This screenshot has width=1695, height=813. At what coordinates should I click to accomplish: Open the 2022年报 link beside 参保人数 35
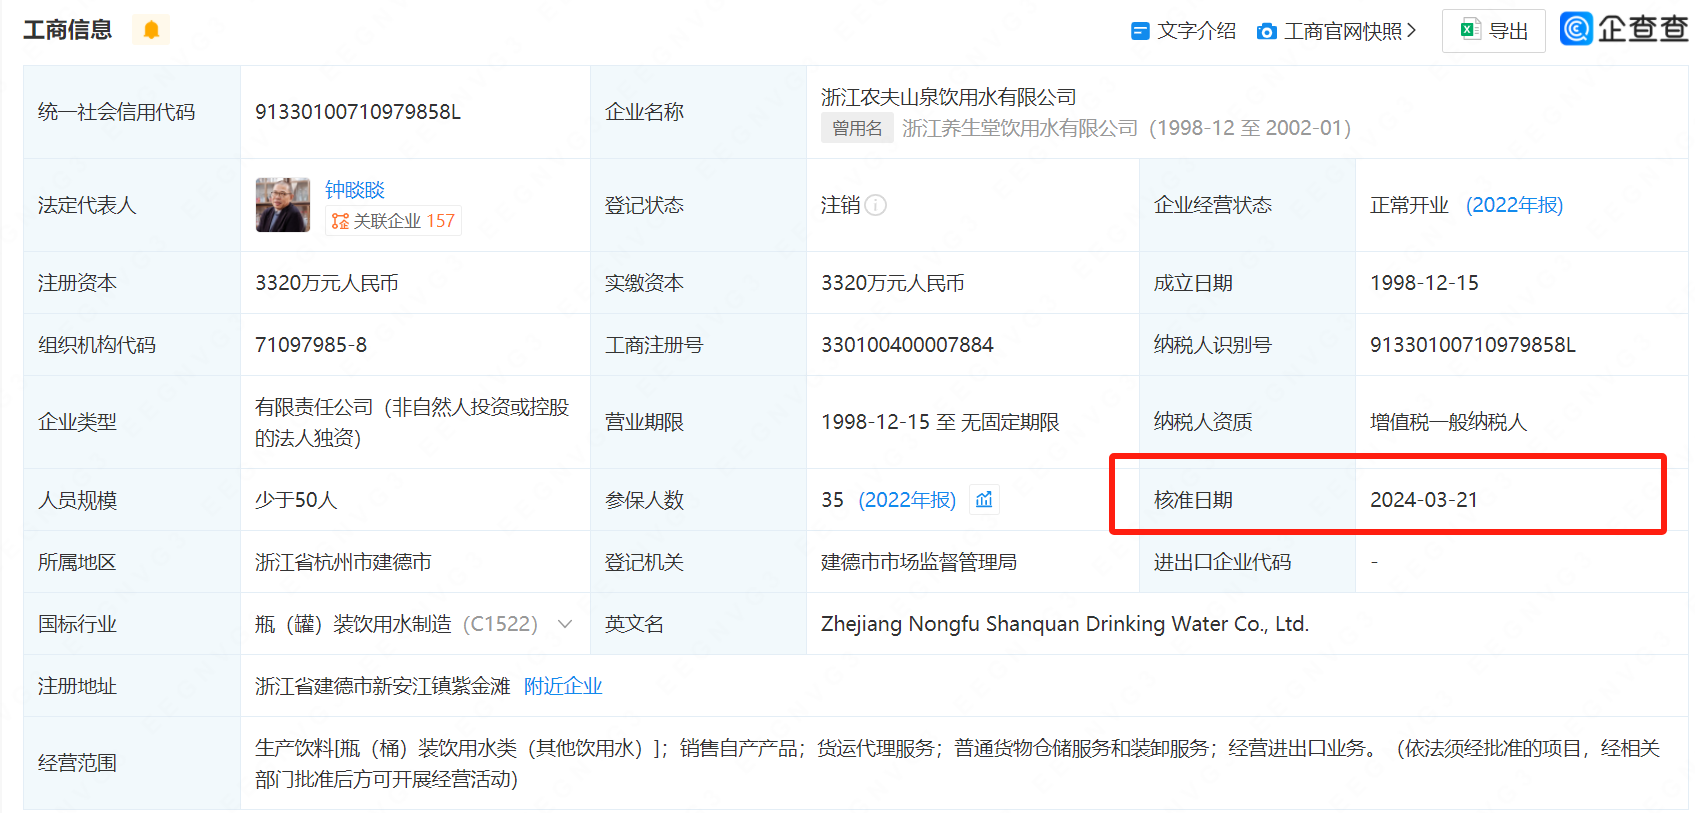point(907,500)
